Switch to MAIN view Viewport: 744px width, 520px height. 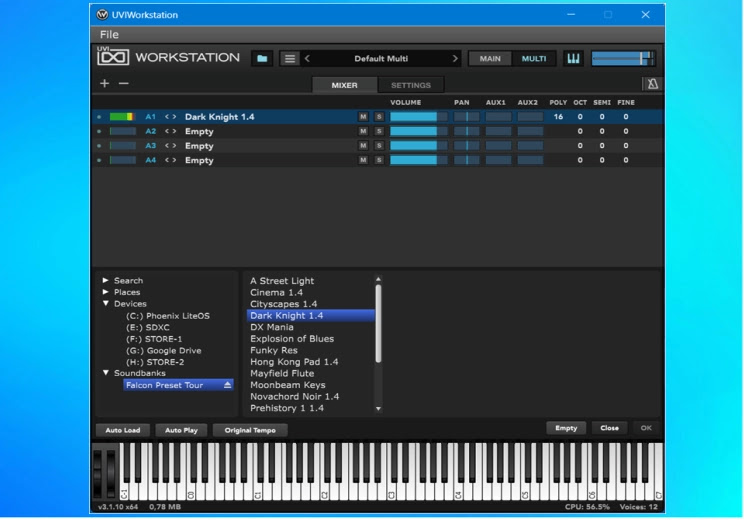[490, 58]
